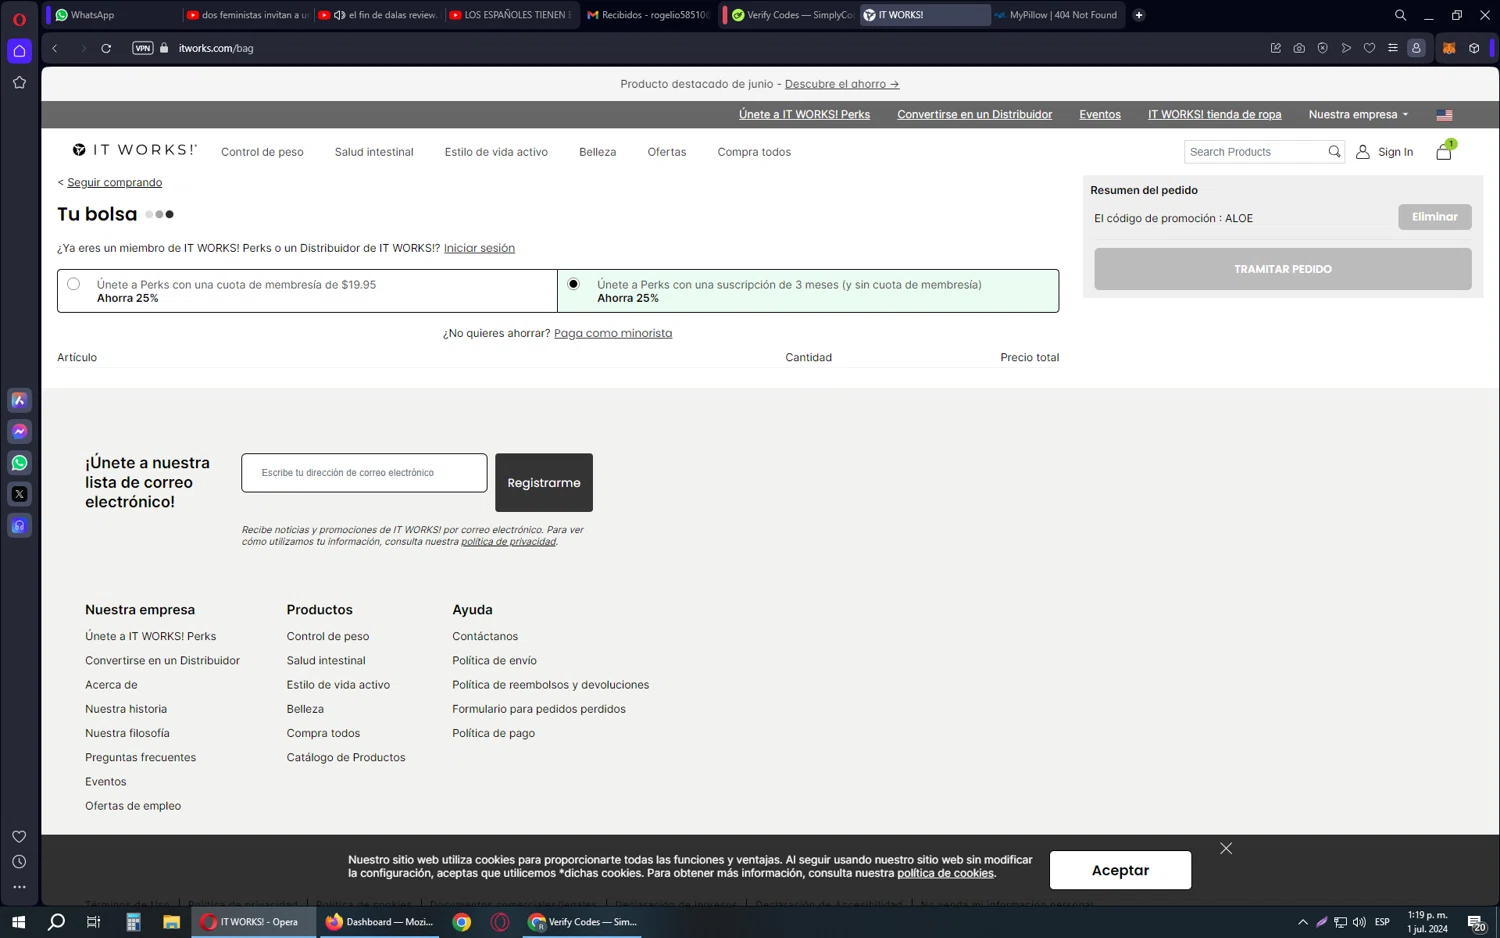Add a new browser tab
Image resolution: width=1500 pixels, height=938 pixels.
coord(1139,15)
